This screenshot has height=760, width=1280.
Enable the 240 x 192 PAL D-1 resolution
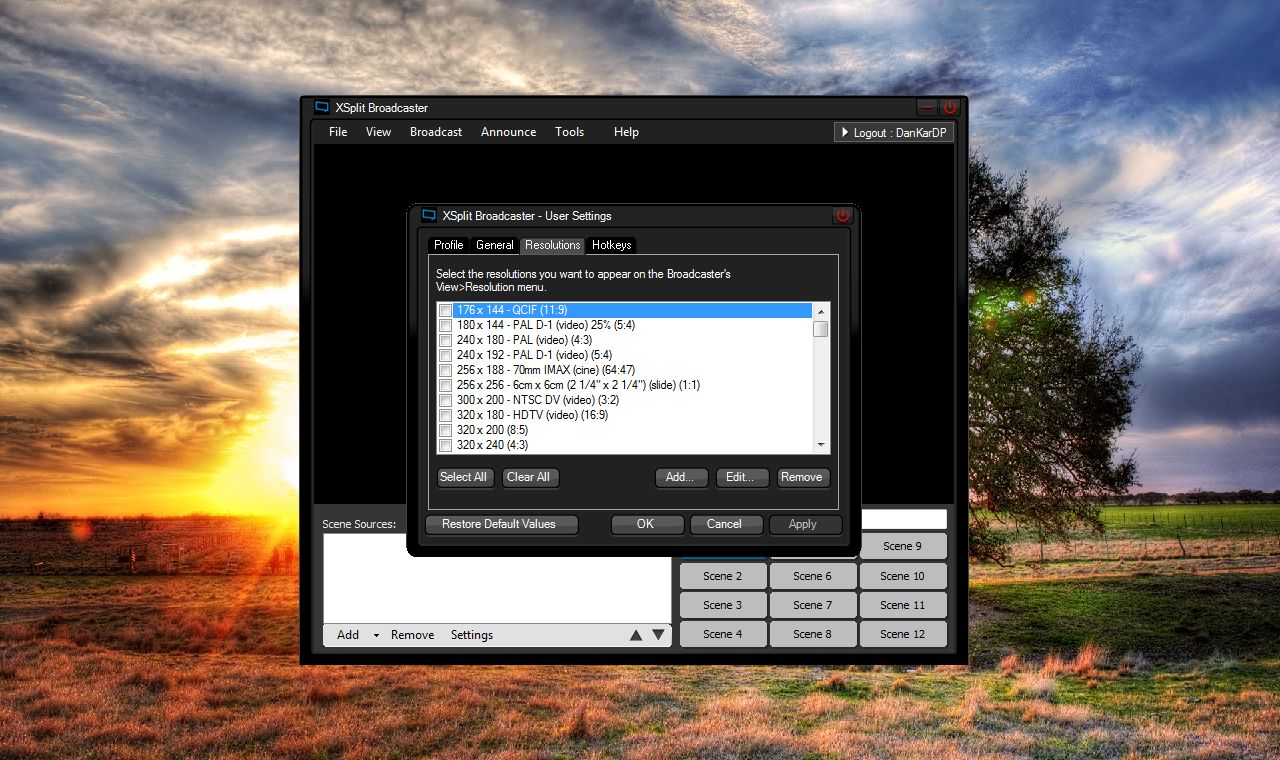click(x=445, y=356)
